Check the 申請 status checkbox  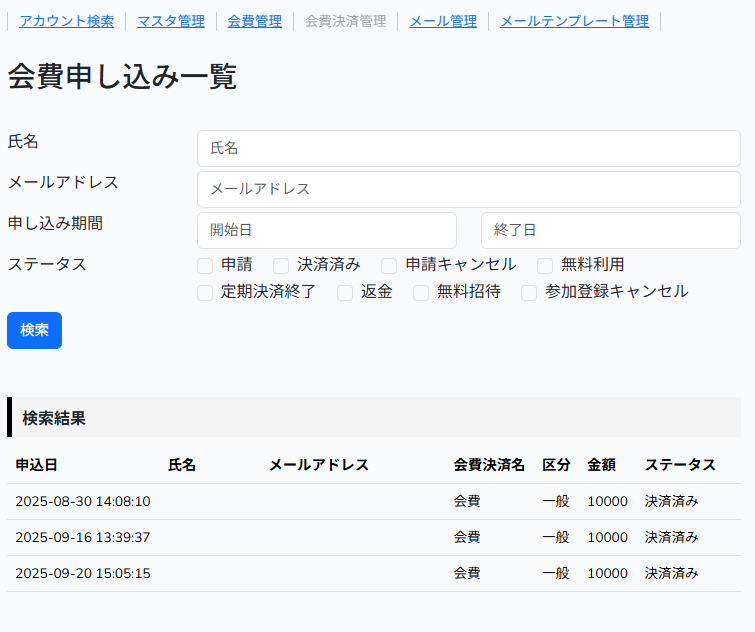(x=205, y=265)
